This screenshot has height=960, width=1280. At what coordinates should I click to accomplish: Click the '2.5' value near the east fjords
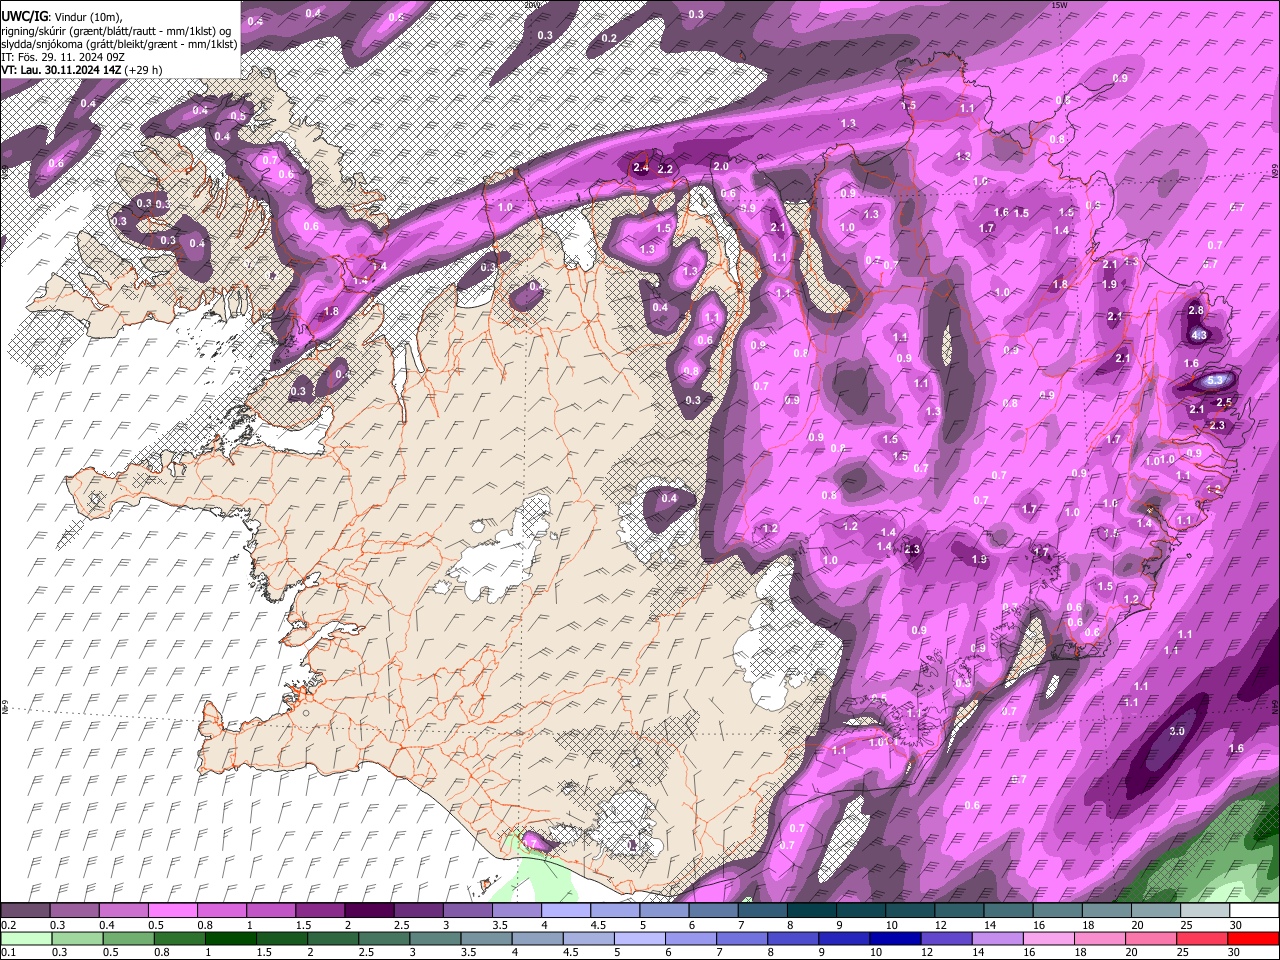tap(1224, 402)
